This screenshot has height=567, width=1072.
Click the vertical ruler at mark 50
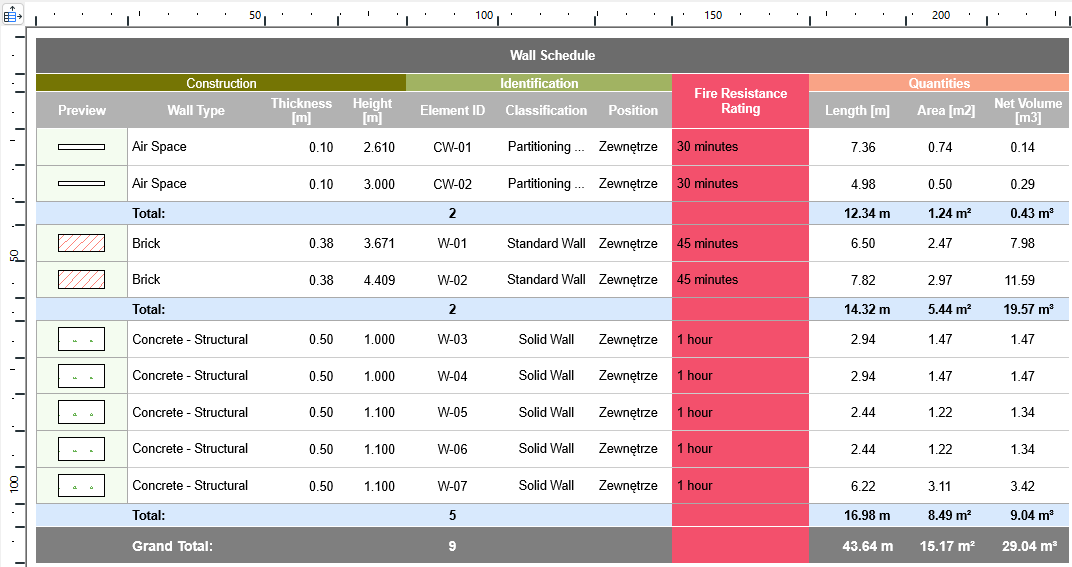[14, 256]
